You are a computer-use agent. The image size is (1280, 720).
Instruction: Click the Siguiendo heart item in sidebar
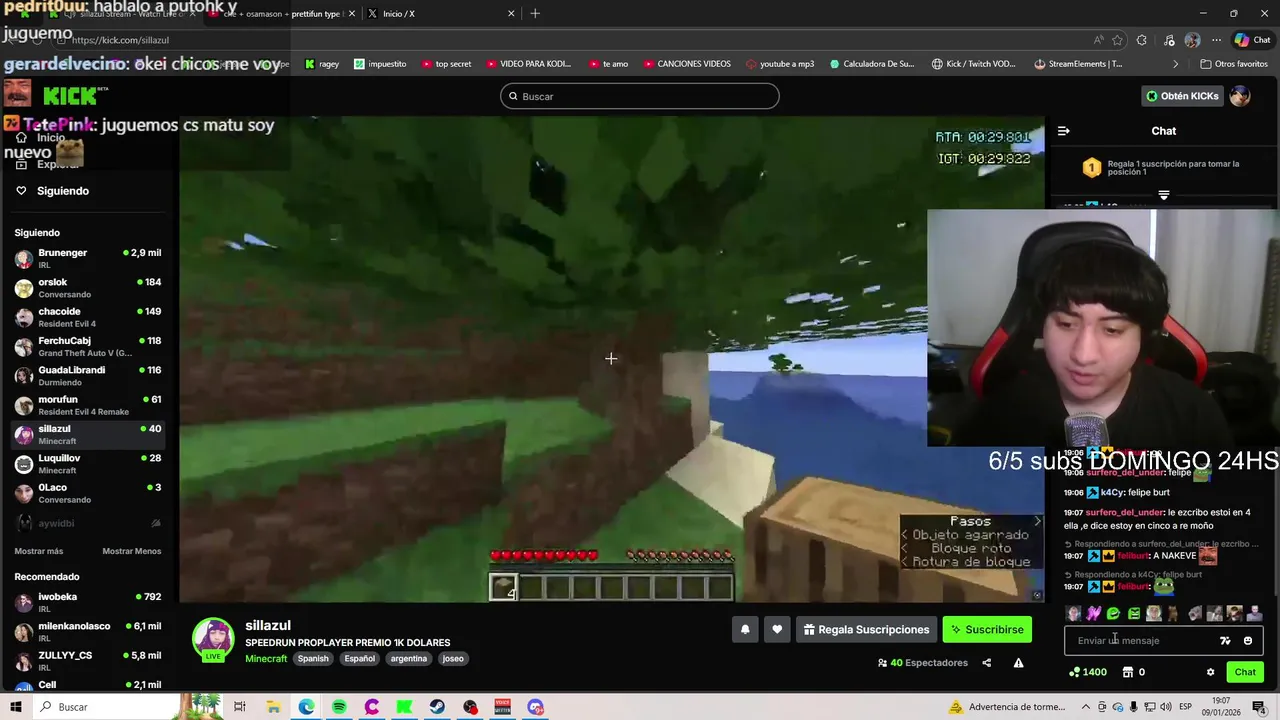click(x=53, y=191)
